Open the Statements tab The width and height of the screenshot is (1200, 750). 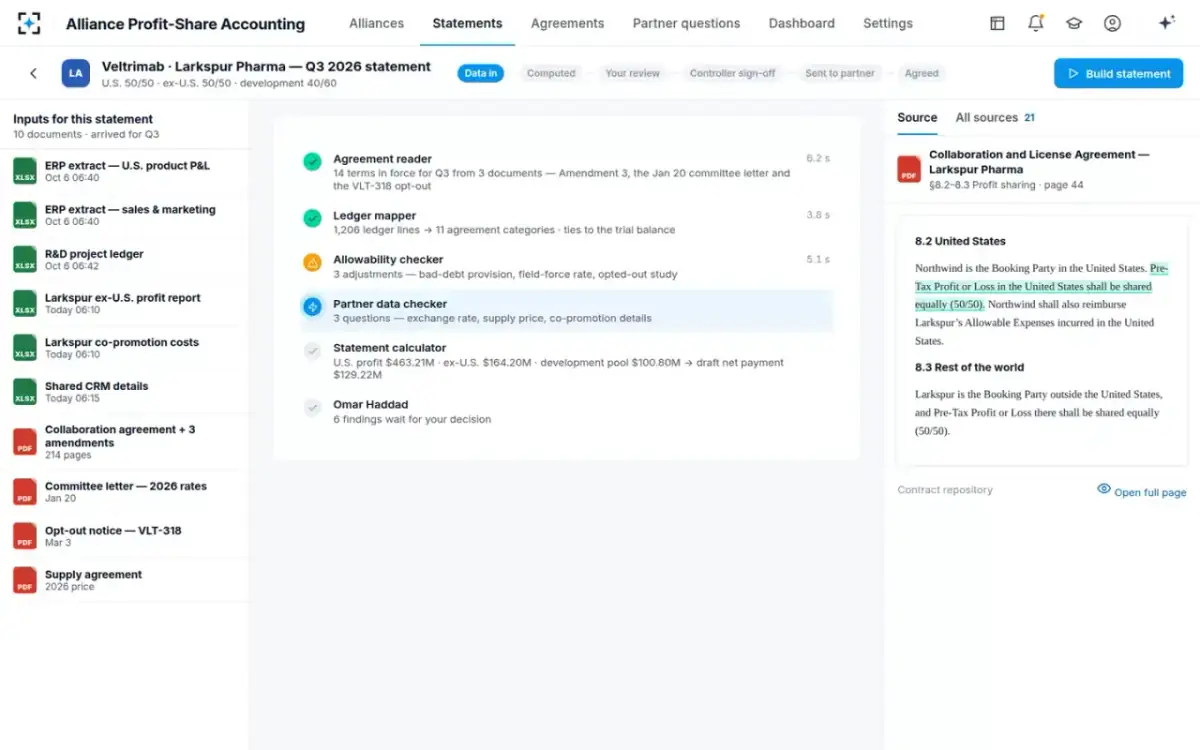point(467,23)
